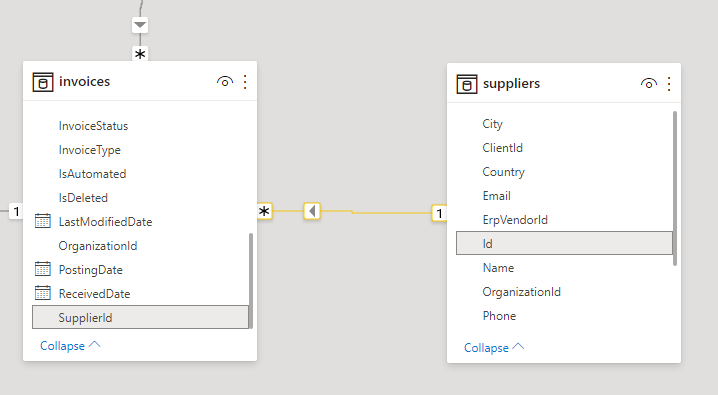
Task: Click the many-side asterisk on invoices relationship
Action: coord(264,211)
